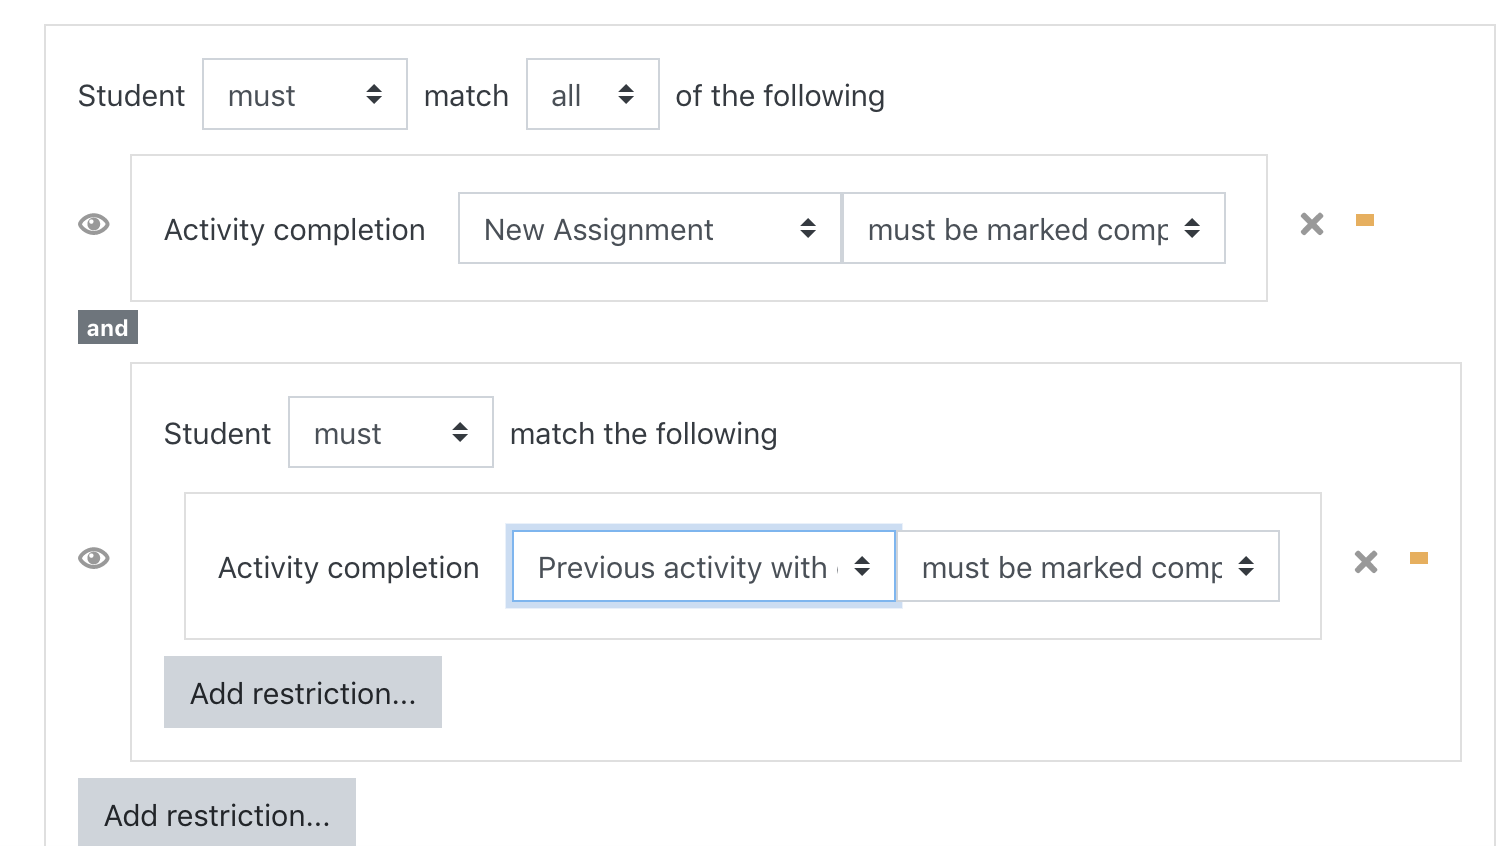
Task: Open completion condition dropdown beside New Assignment
Action: pyautogui.click(x=1034, y=228)
